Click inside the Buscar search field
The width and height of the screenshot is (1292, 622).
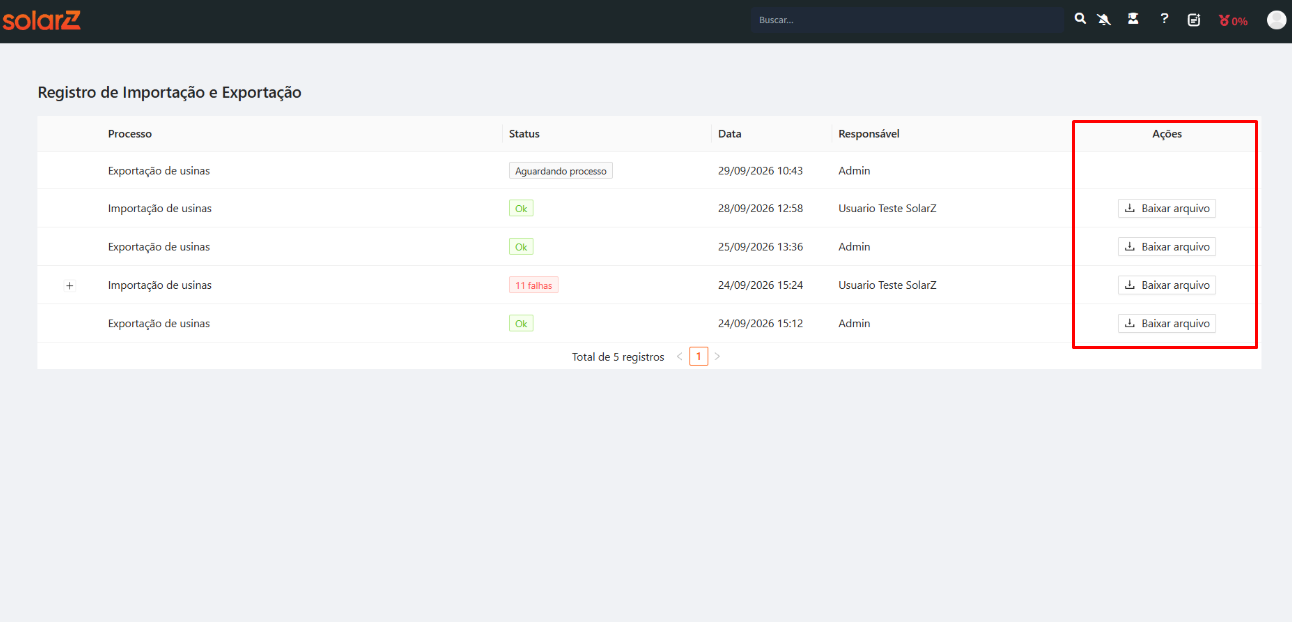point(908,20)
